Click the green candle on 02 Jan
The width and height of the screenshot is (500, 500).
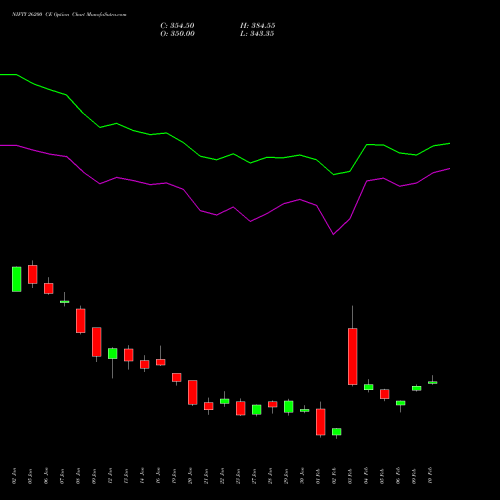click(x=17, y=279)
